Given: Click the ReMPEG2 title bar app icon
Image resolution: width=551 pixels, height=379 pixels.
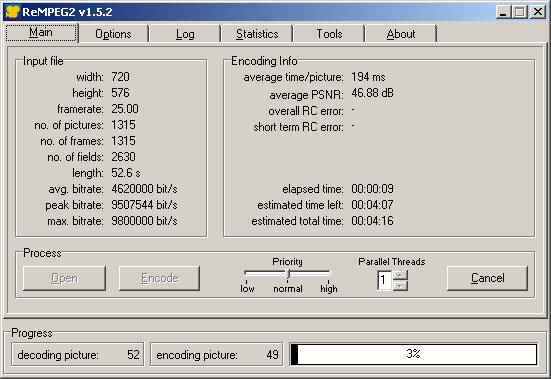Looking at the screenshot, I should pos(12,12).
